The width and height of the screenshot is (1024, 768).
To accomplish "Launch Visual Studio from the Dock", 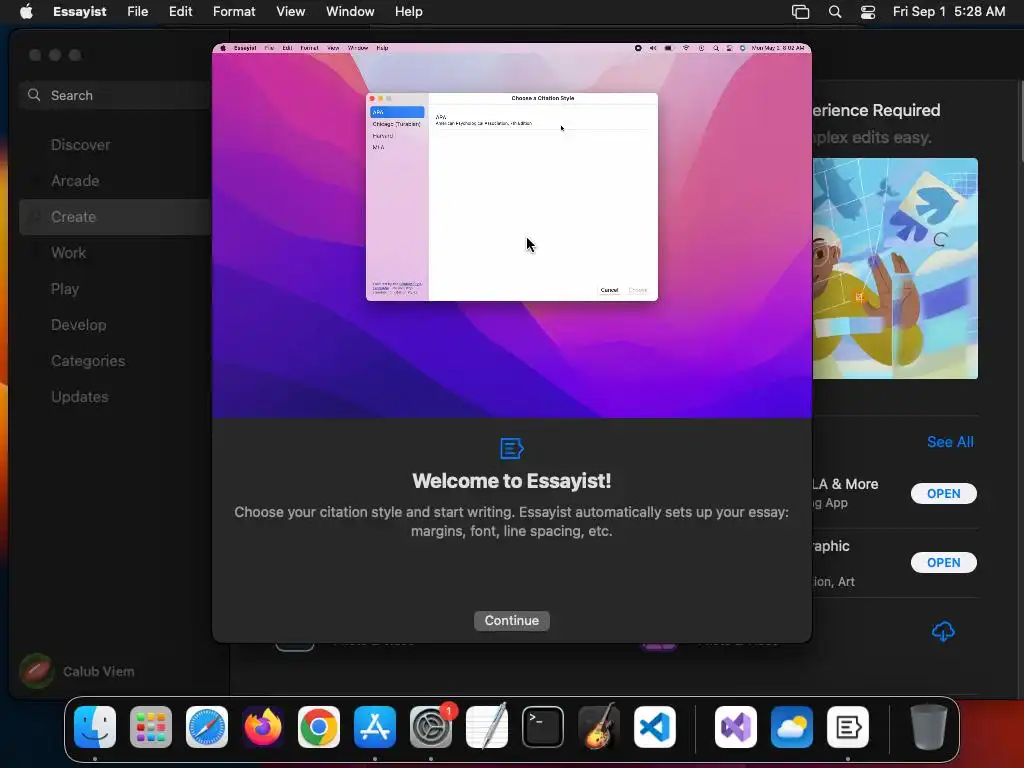I will coord(736,727).
